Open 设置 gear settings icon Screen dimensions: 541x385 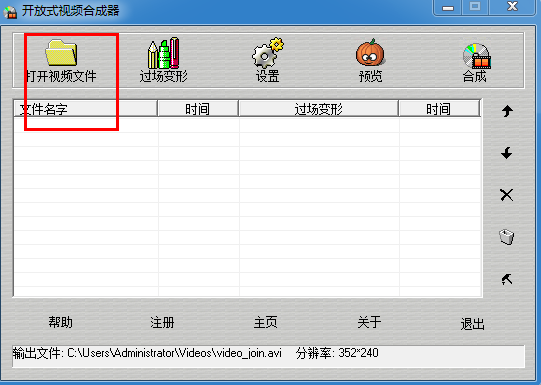click(267, 53)
